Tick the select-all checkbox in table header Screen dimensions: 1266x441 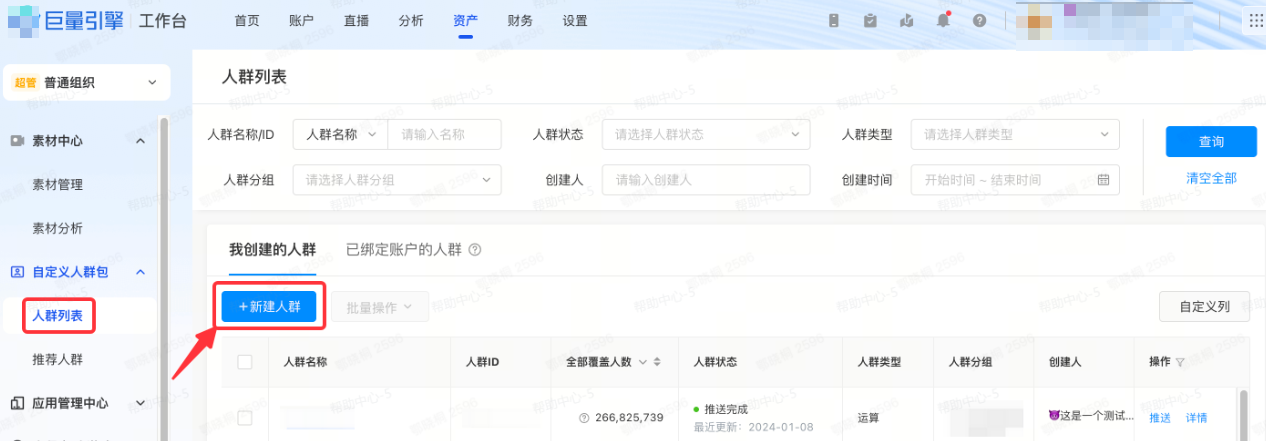click(245, 362)
